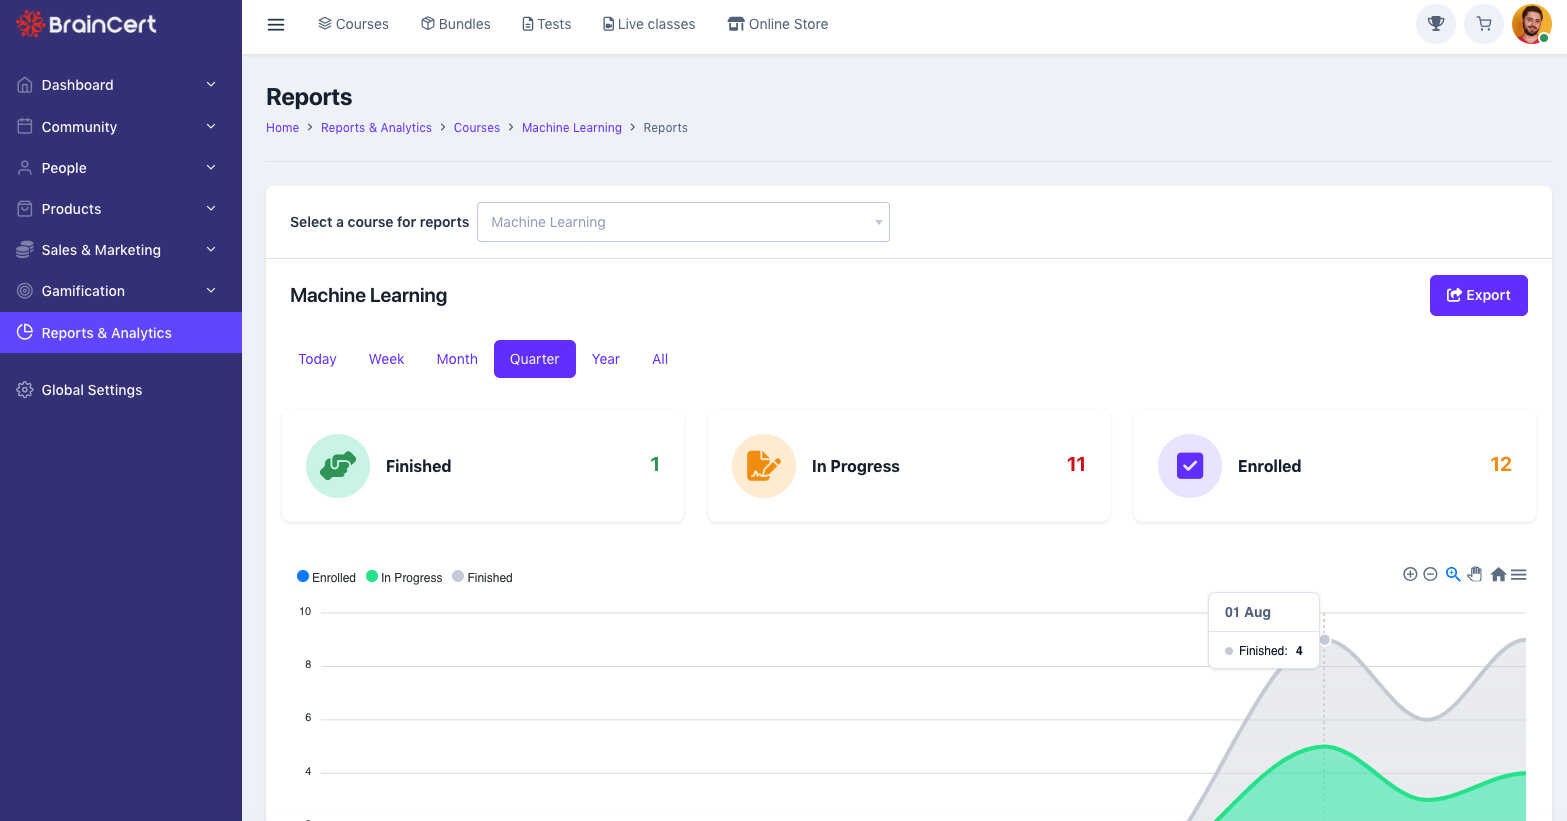1567x821 pixels.
Task: Open the chart hamburger menu
Action: [1519, 574]
